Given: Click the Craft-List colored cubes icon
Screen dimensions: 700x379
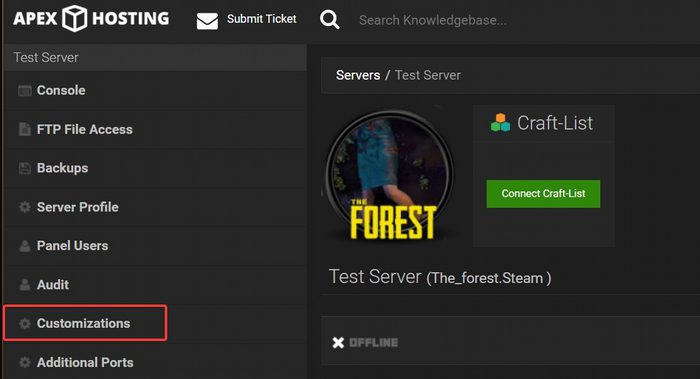Looking at the screenshot, I should pyautogui.click(x=500, y=123).
